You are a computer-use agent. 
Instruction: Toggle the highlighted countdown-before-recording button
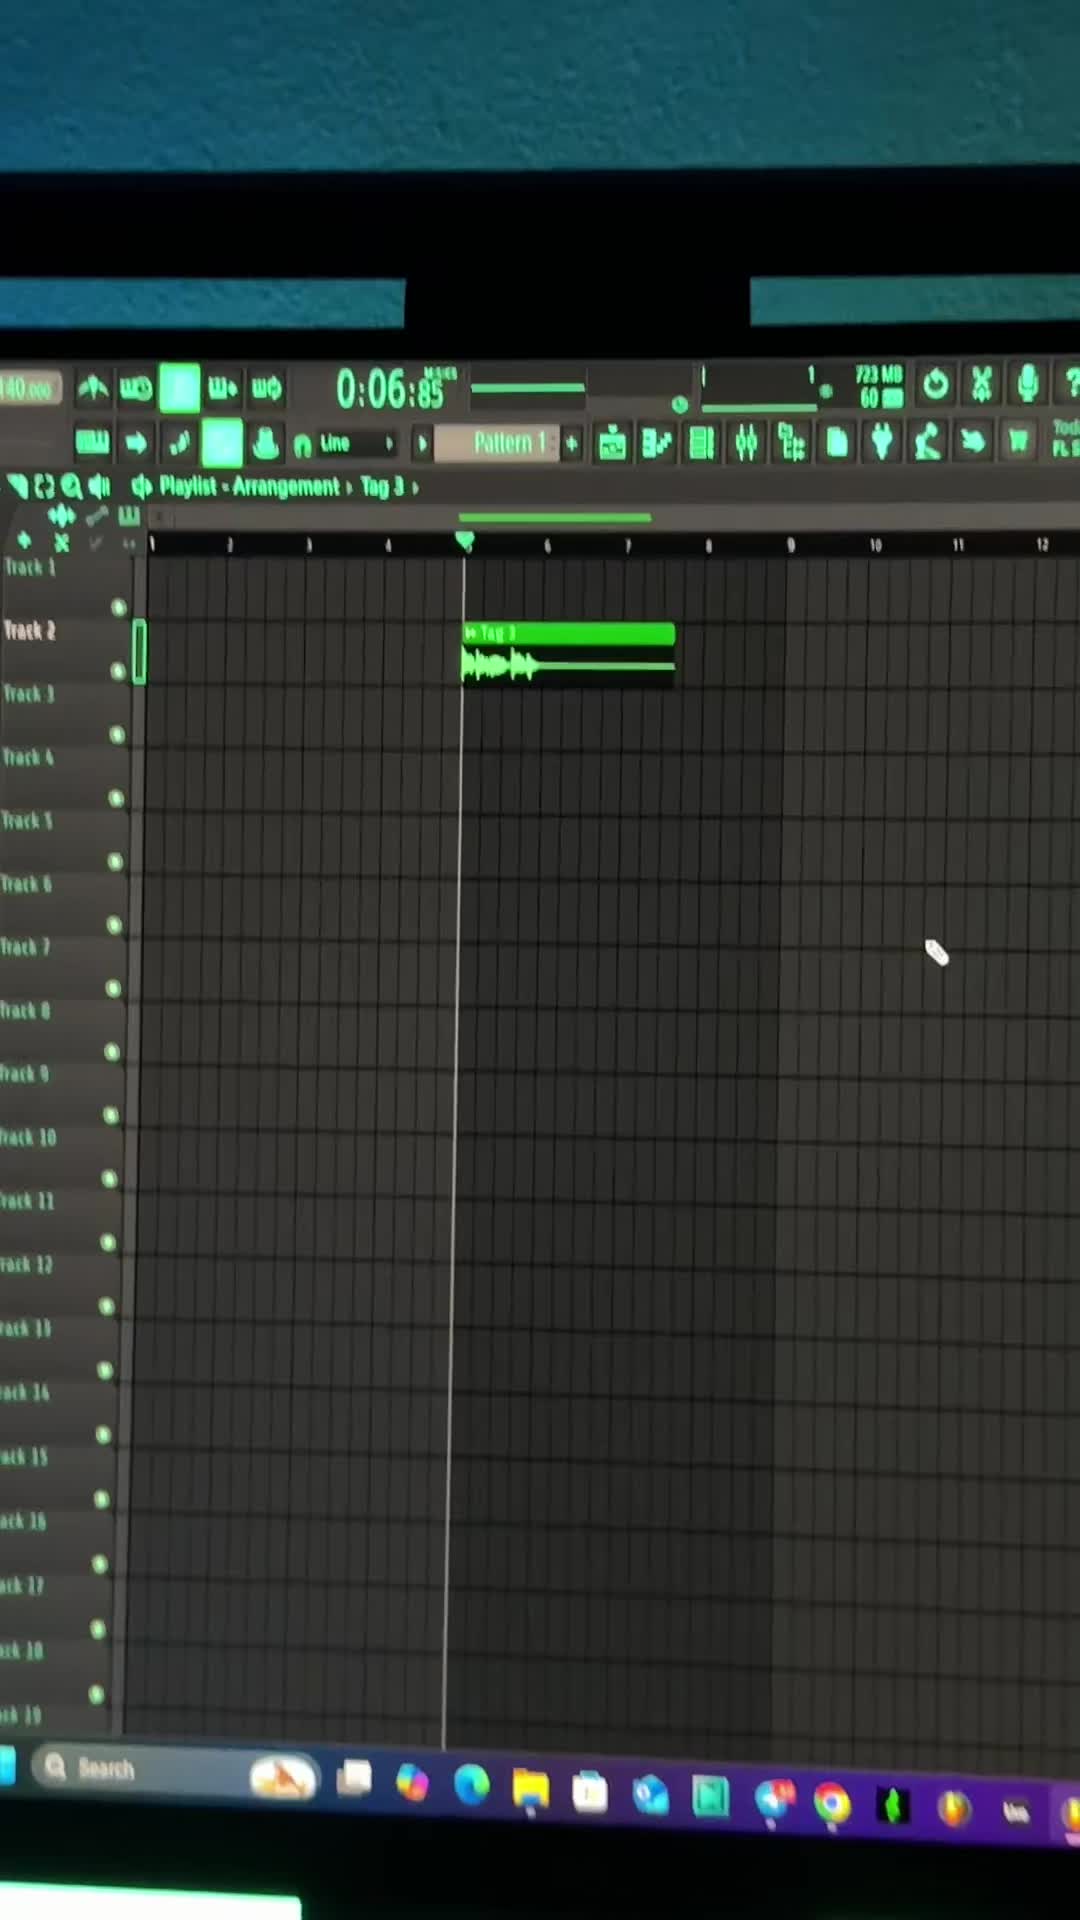180,388
